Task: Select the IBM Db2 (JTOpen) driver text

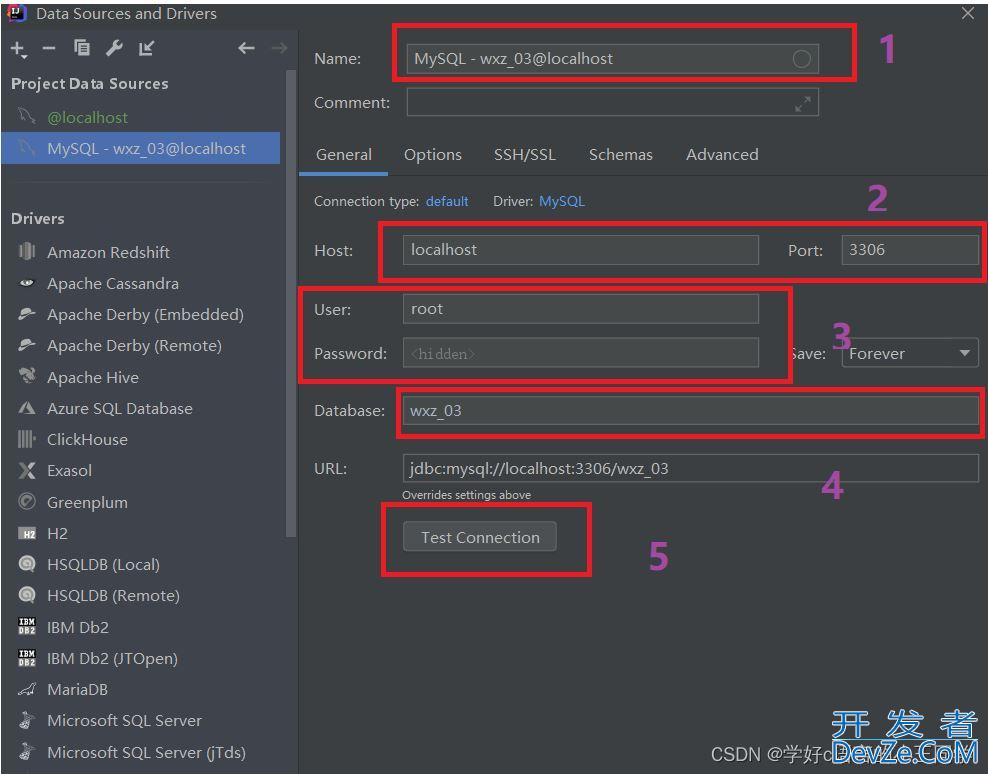Action: click(x=112, y=659)
